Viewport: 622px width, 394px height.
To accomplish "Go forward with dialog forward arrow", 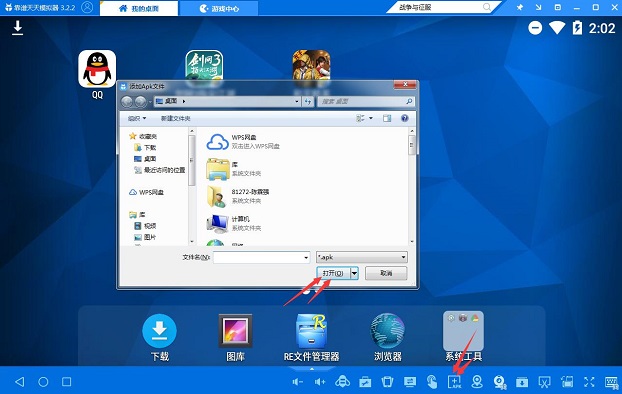I will (140, 102).
